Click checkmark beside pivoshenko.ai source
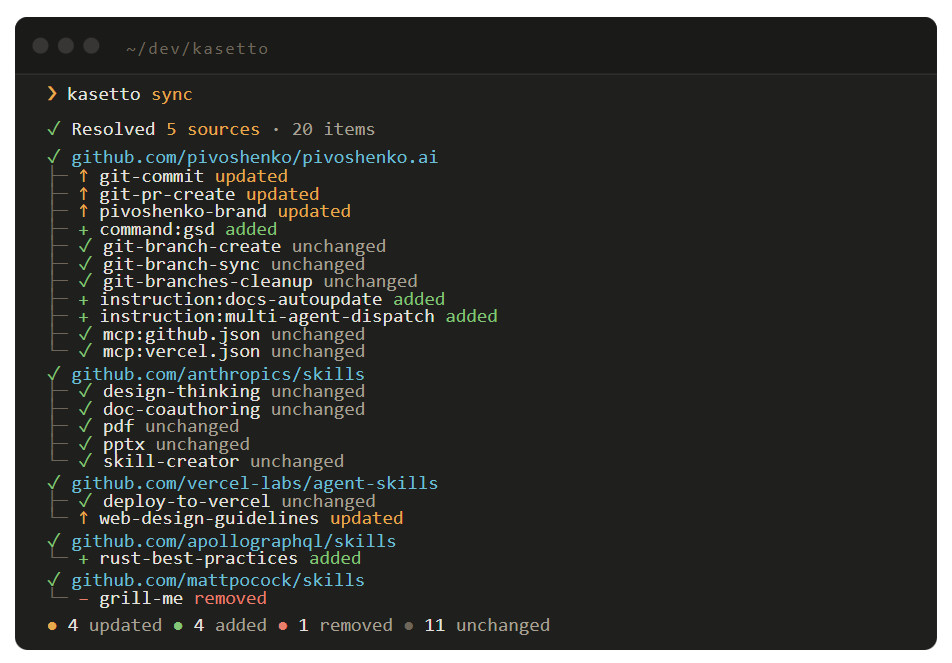The image size is (952, 663). click(54, 157)
